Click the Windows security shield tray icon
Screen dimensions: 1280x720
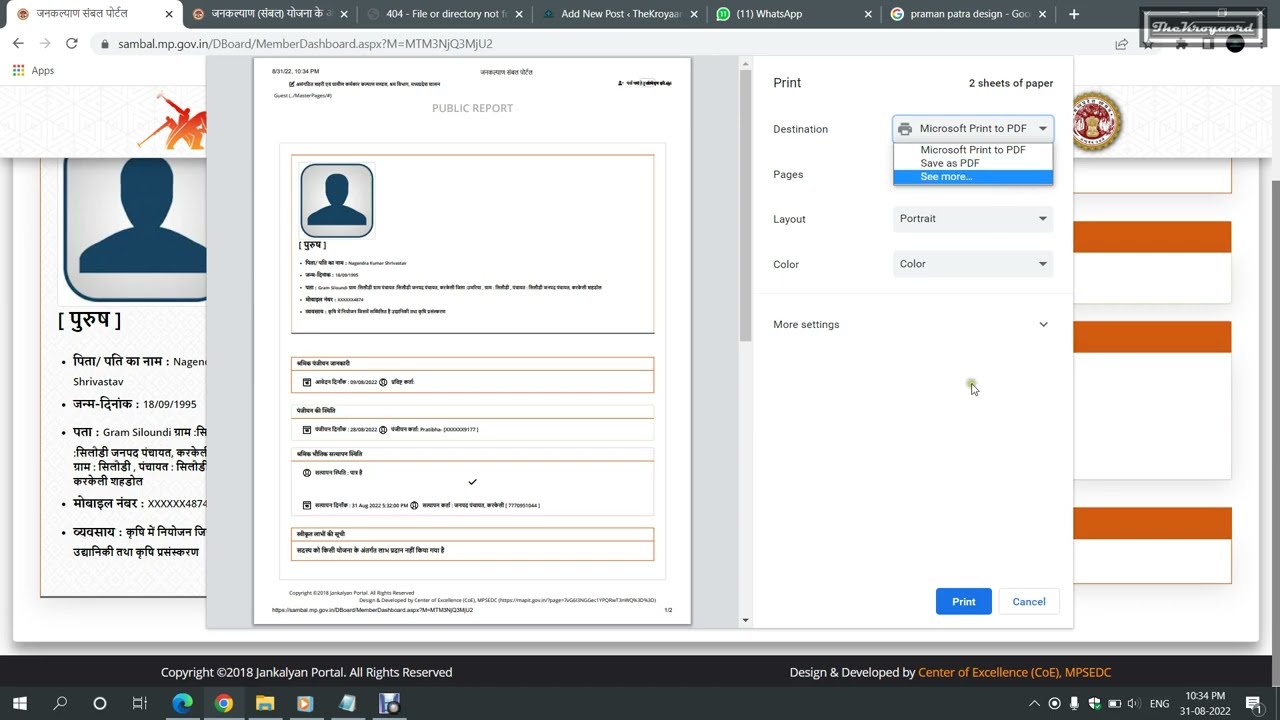tap(1094, 704)
